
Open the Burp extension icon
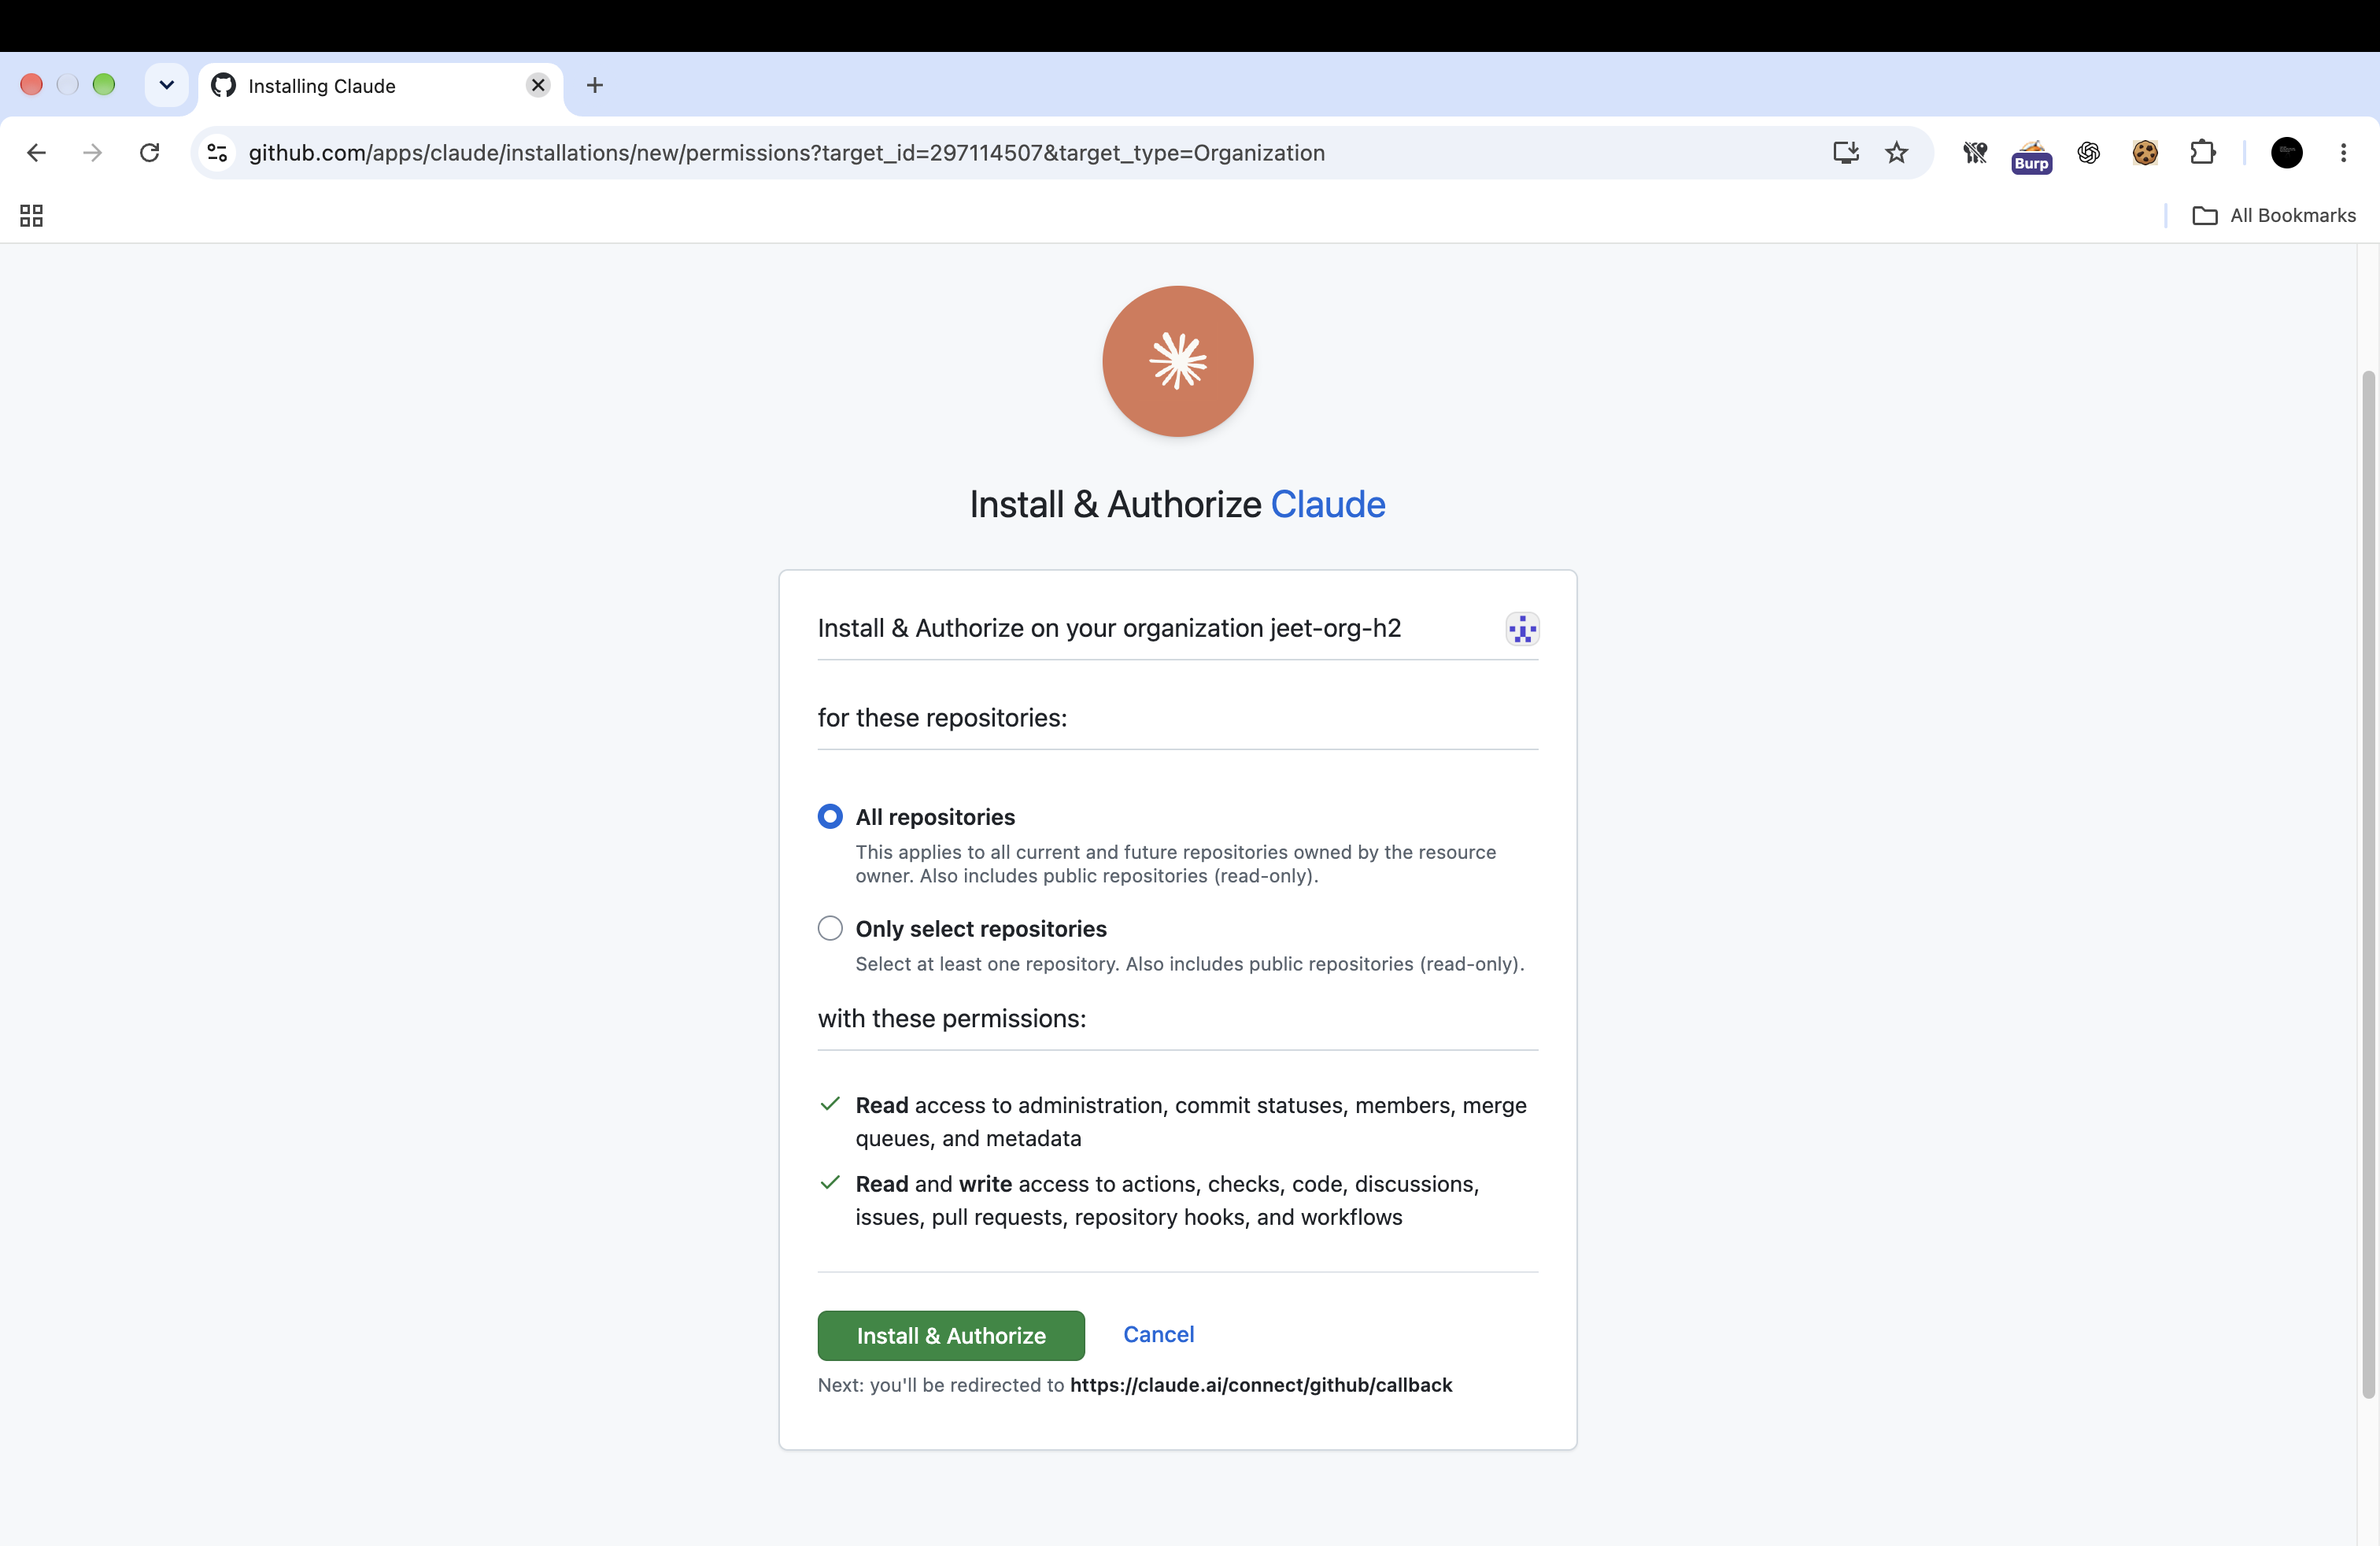click(2031, 155)
